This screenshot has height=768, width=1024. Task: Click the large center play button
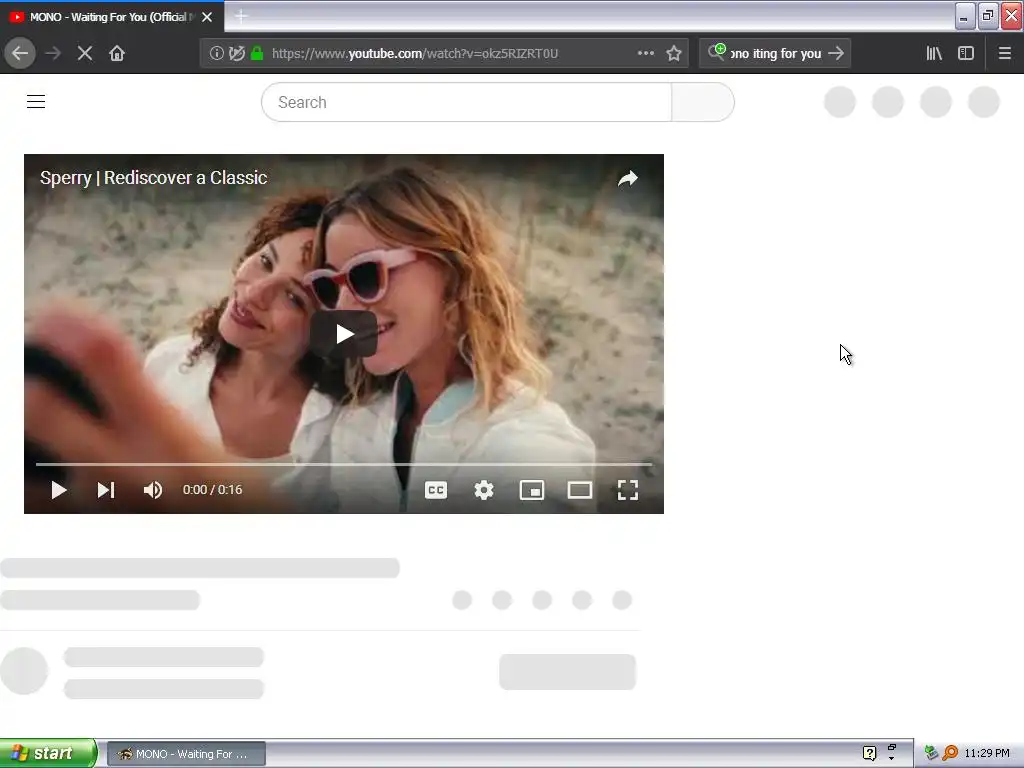(344, 334)
